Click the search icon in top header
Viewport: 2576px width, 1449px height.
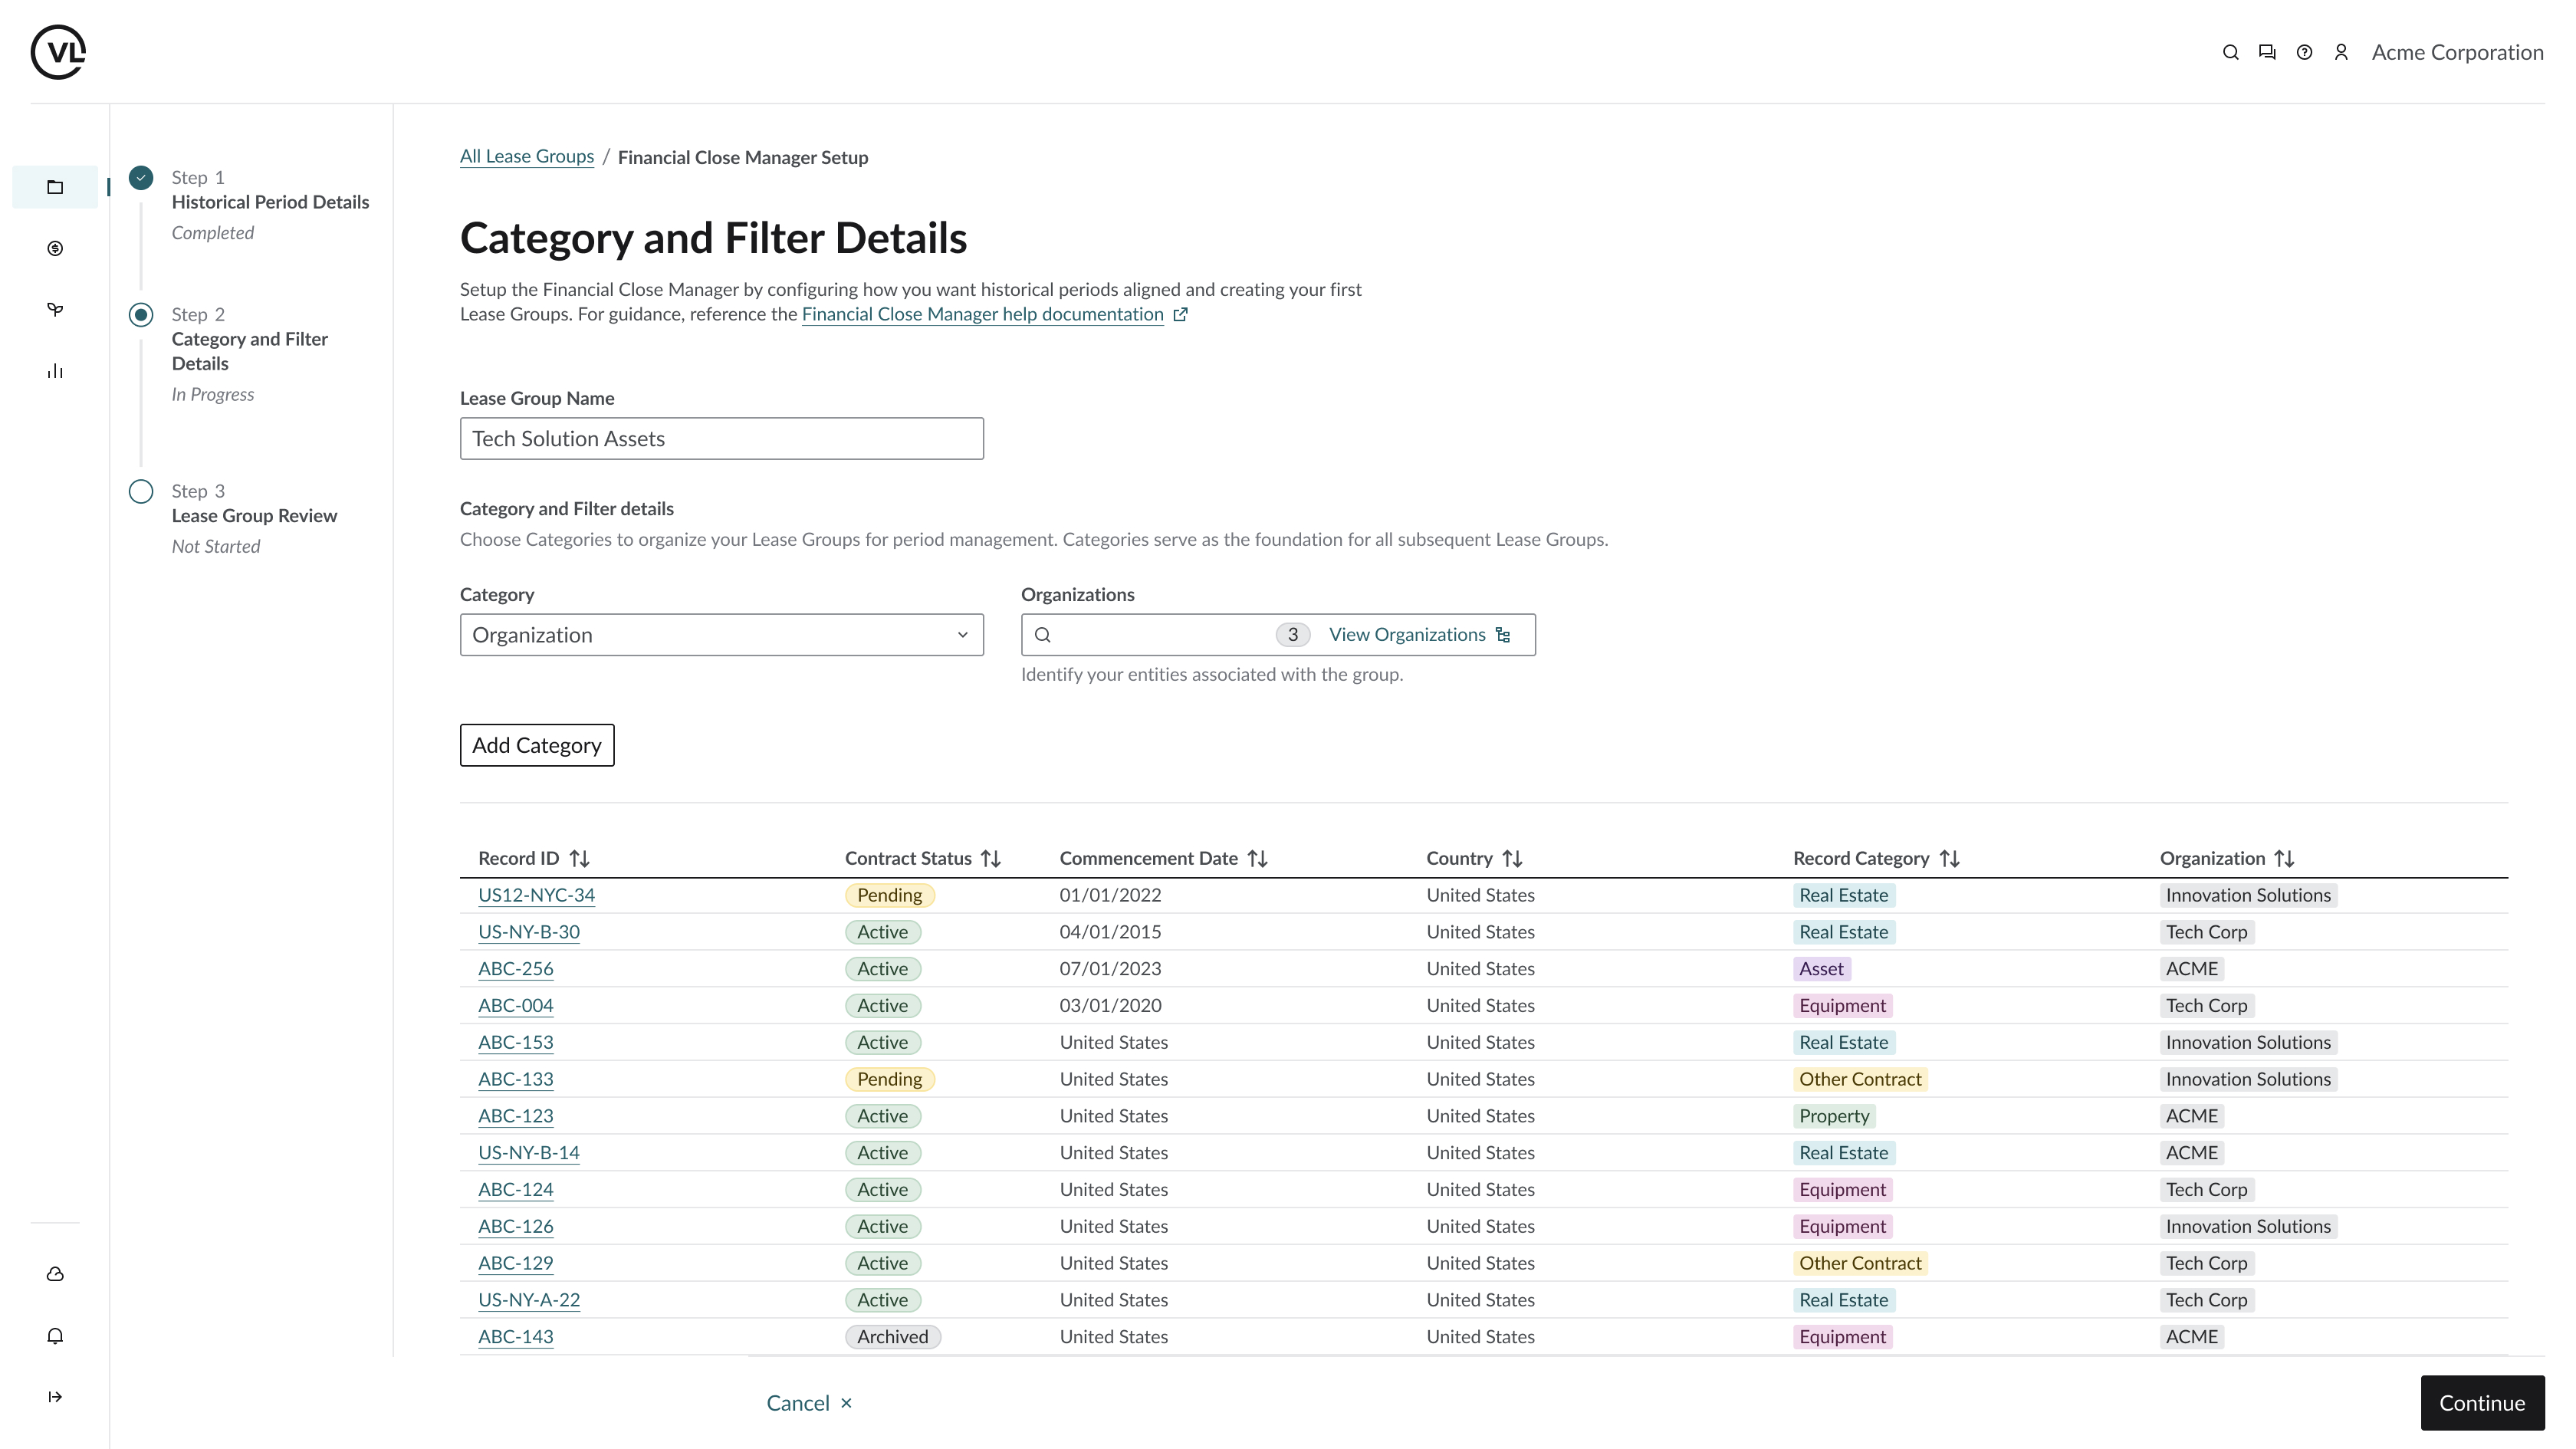click(x=2230, y=52)
